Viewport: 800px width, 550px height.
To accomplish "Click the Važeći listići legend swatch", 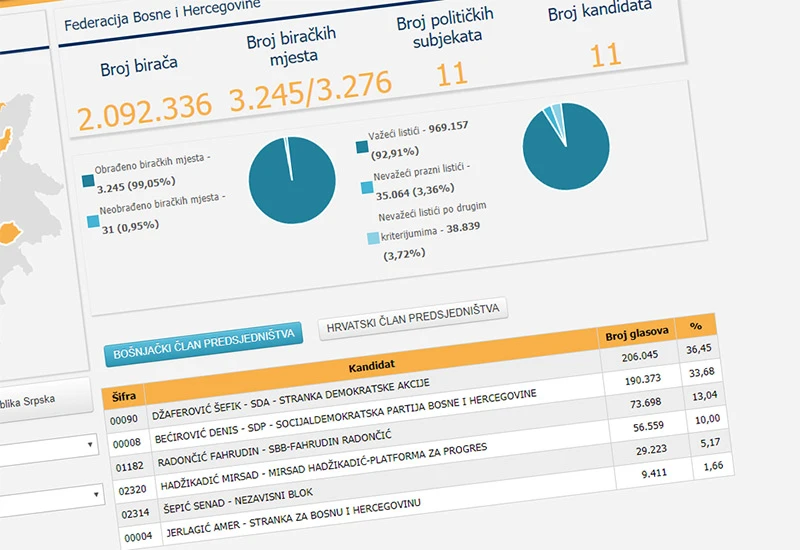I will click(362, 147).
